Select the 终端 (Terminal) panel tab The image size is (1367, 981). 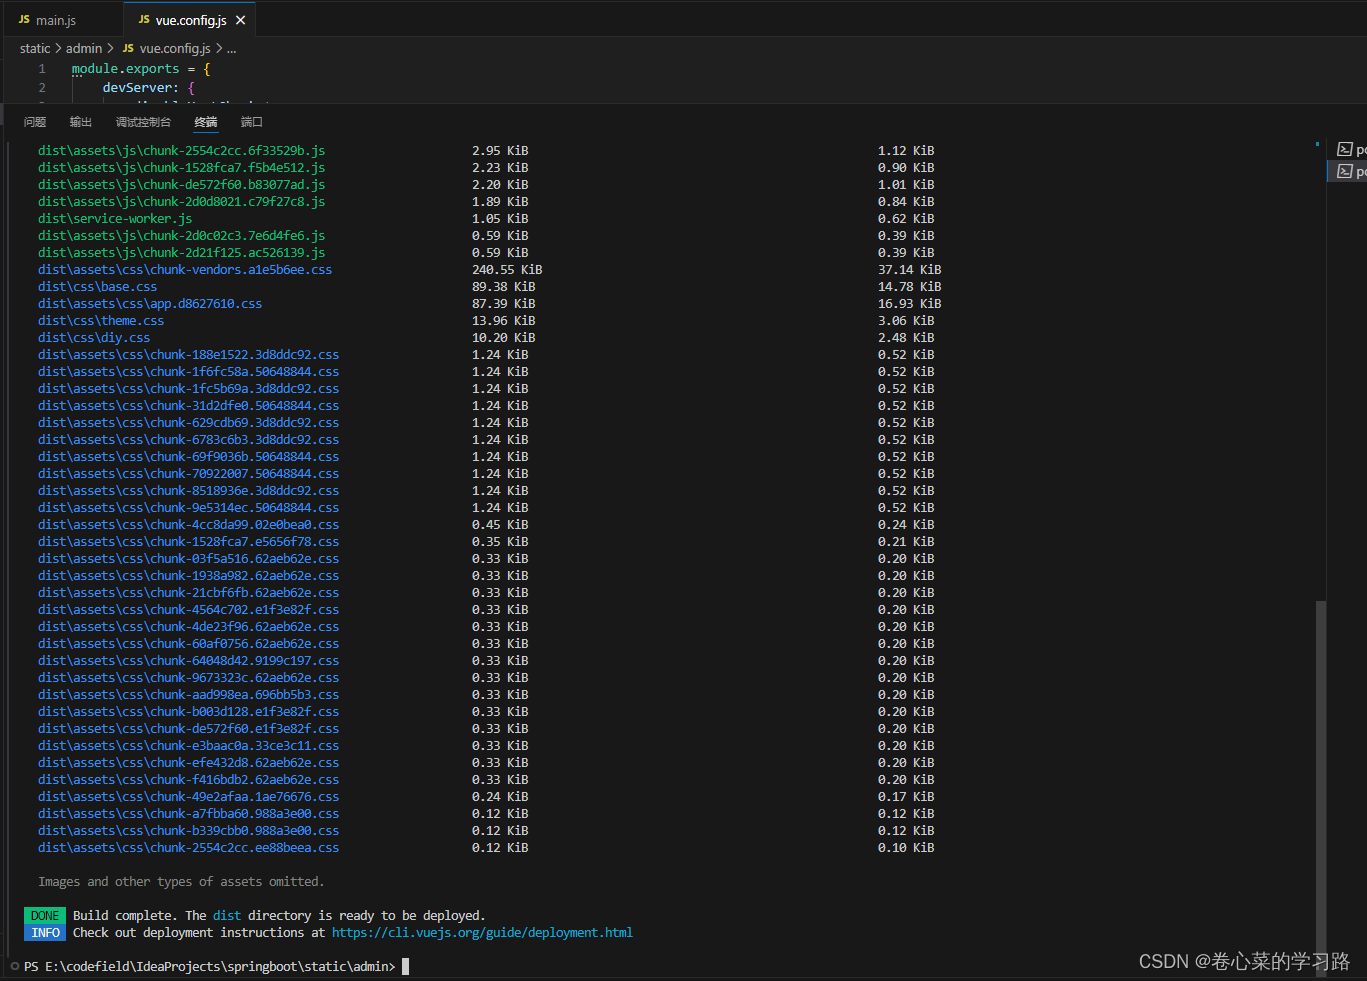(206, 122)
